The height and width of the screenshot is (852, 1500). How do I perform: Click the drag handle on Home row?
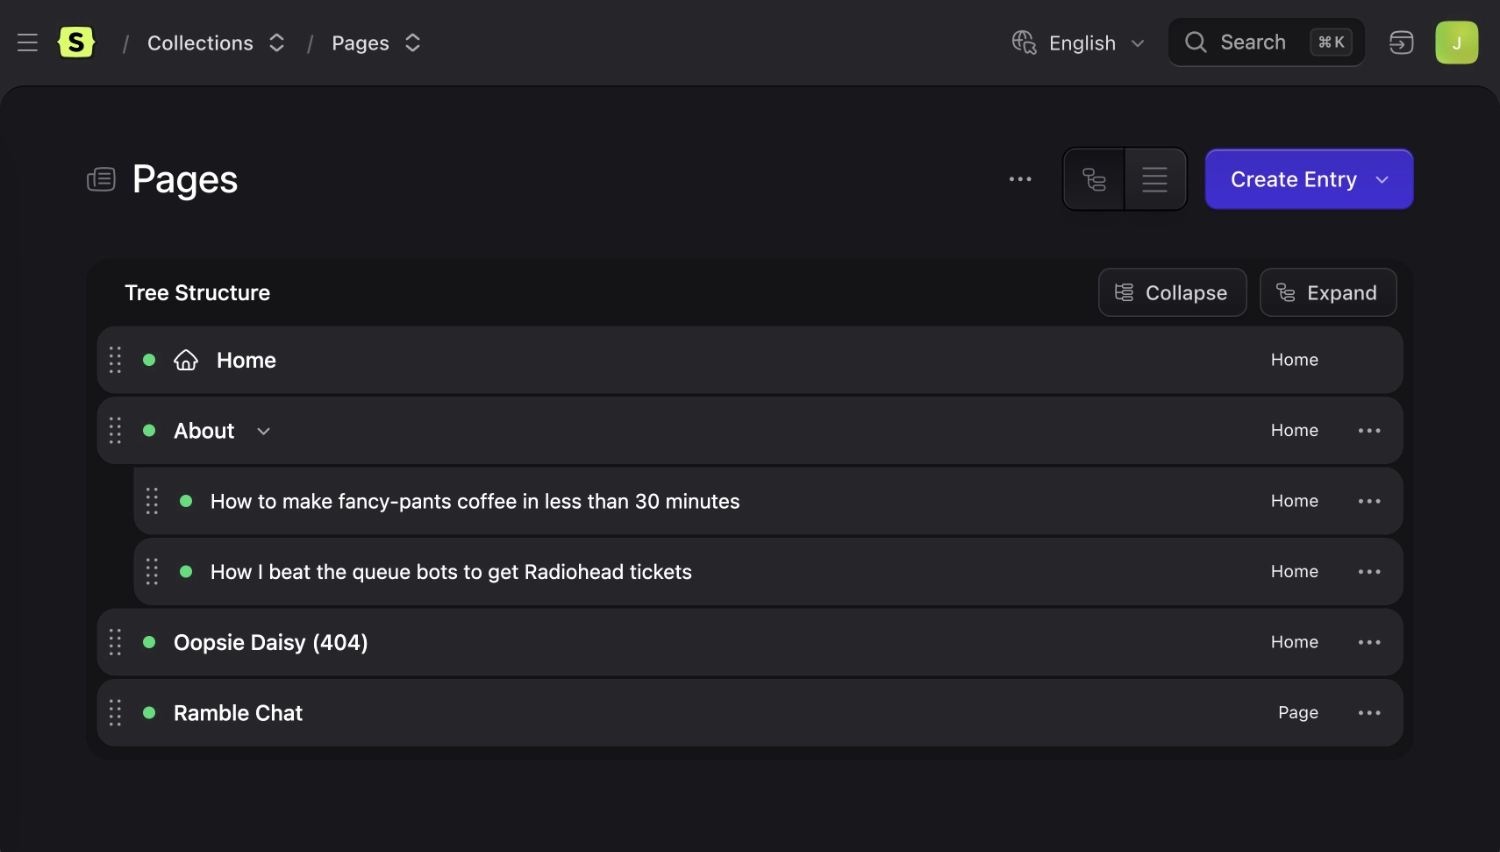[115, 360]
